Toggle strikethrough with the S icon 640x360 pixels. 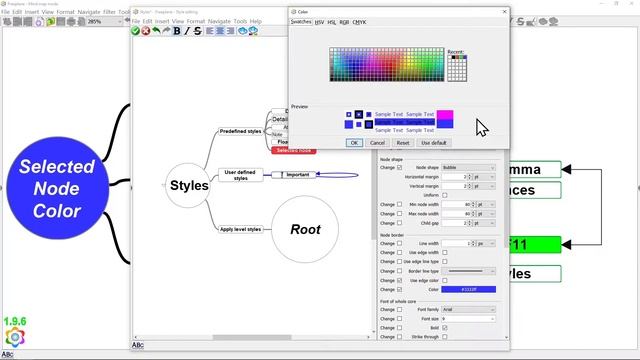pos(198,31)
